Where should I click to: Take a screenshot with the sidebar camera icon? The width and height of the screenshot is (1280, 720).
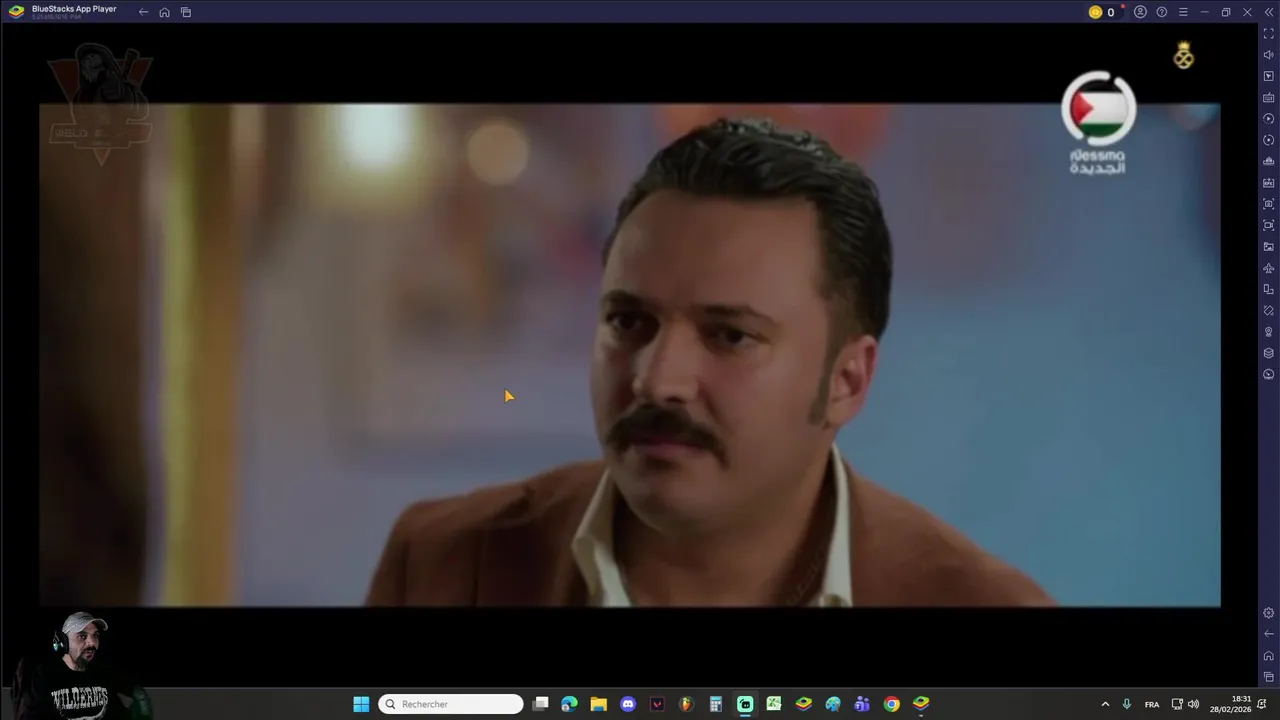pyautogui.click(x=1269, y=204)
